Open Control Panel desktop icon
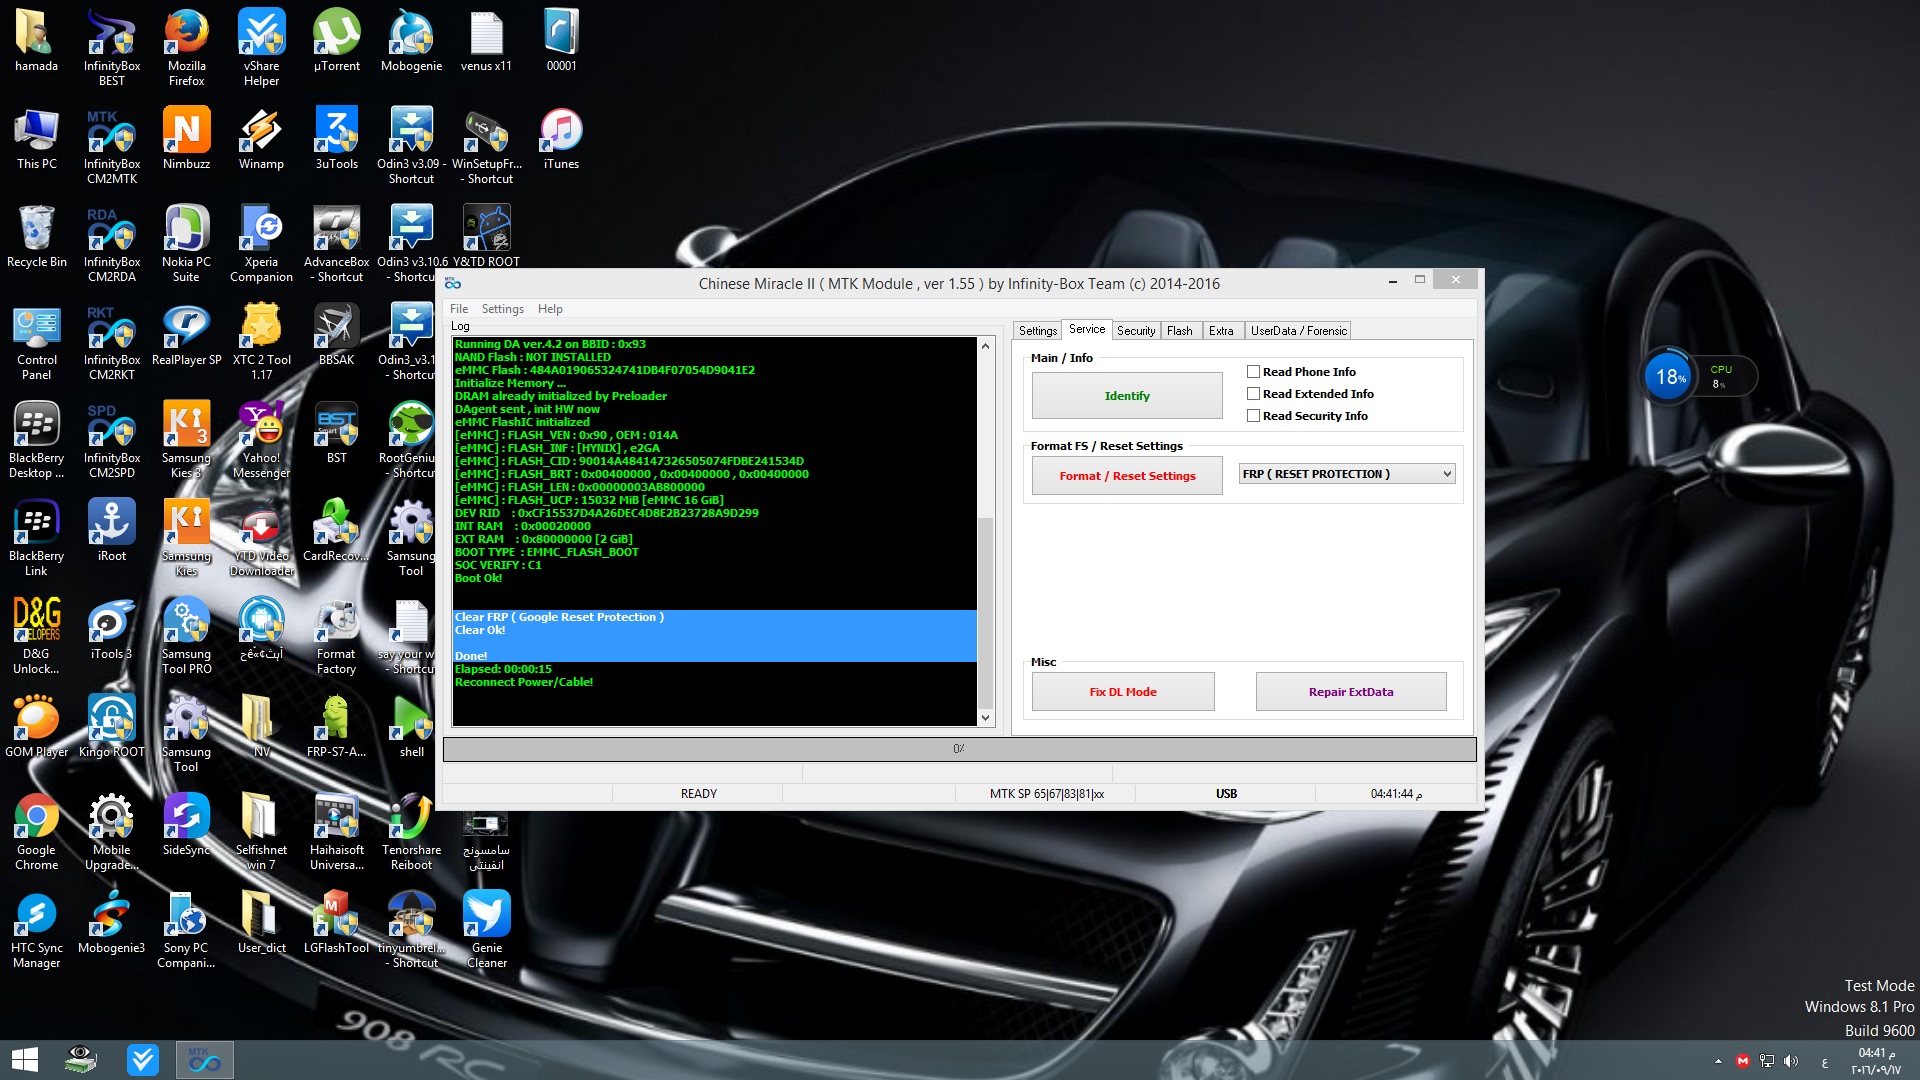Screen dimensions: 1920x1080 [37, 341]
